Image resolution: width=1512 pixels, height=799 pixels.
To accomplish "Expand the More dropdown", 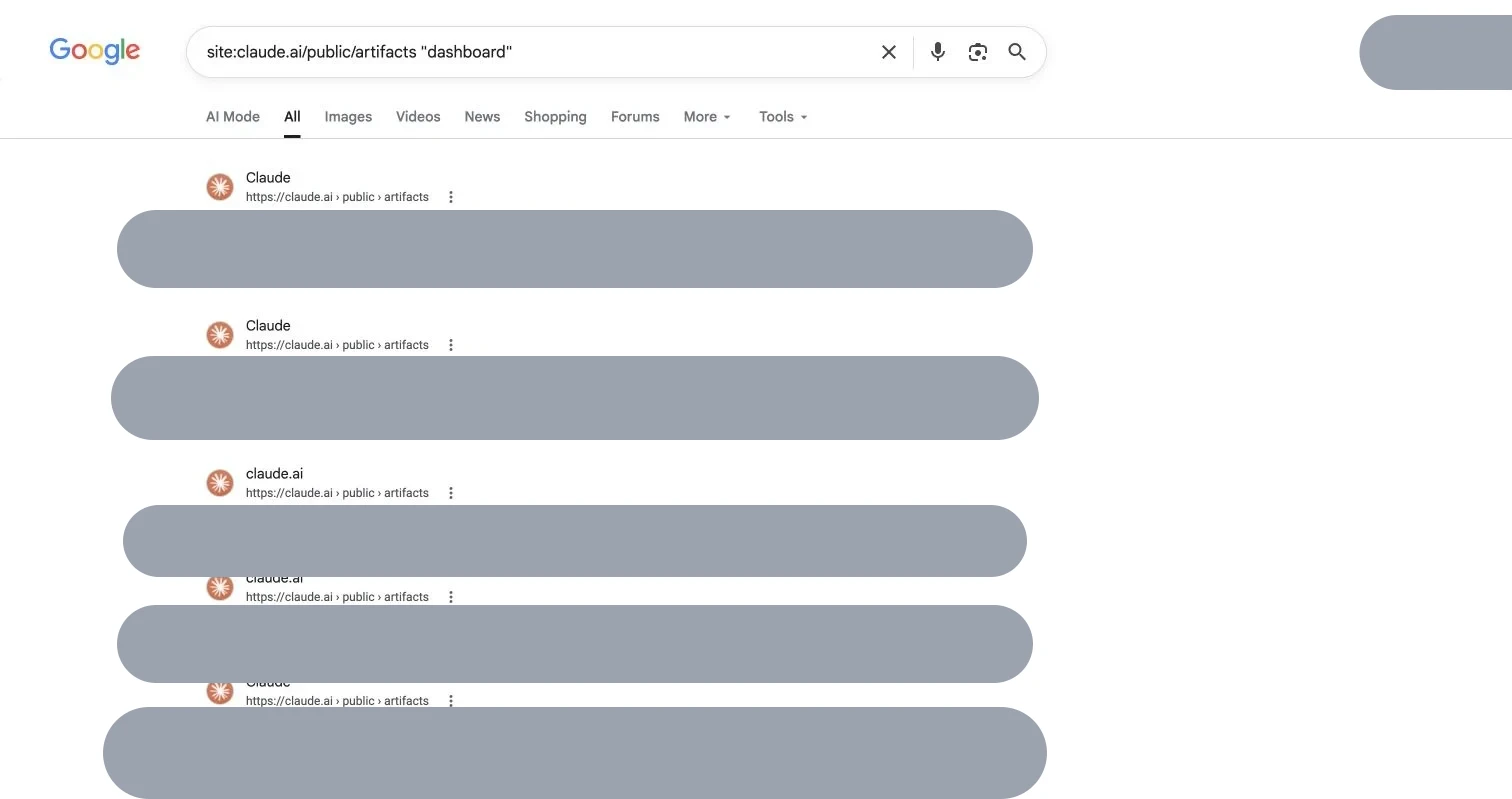I will pyautogui.click(x=707, y=117).
